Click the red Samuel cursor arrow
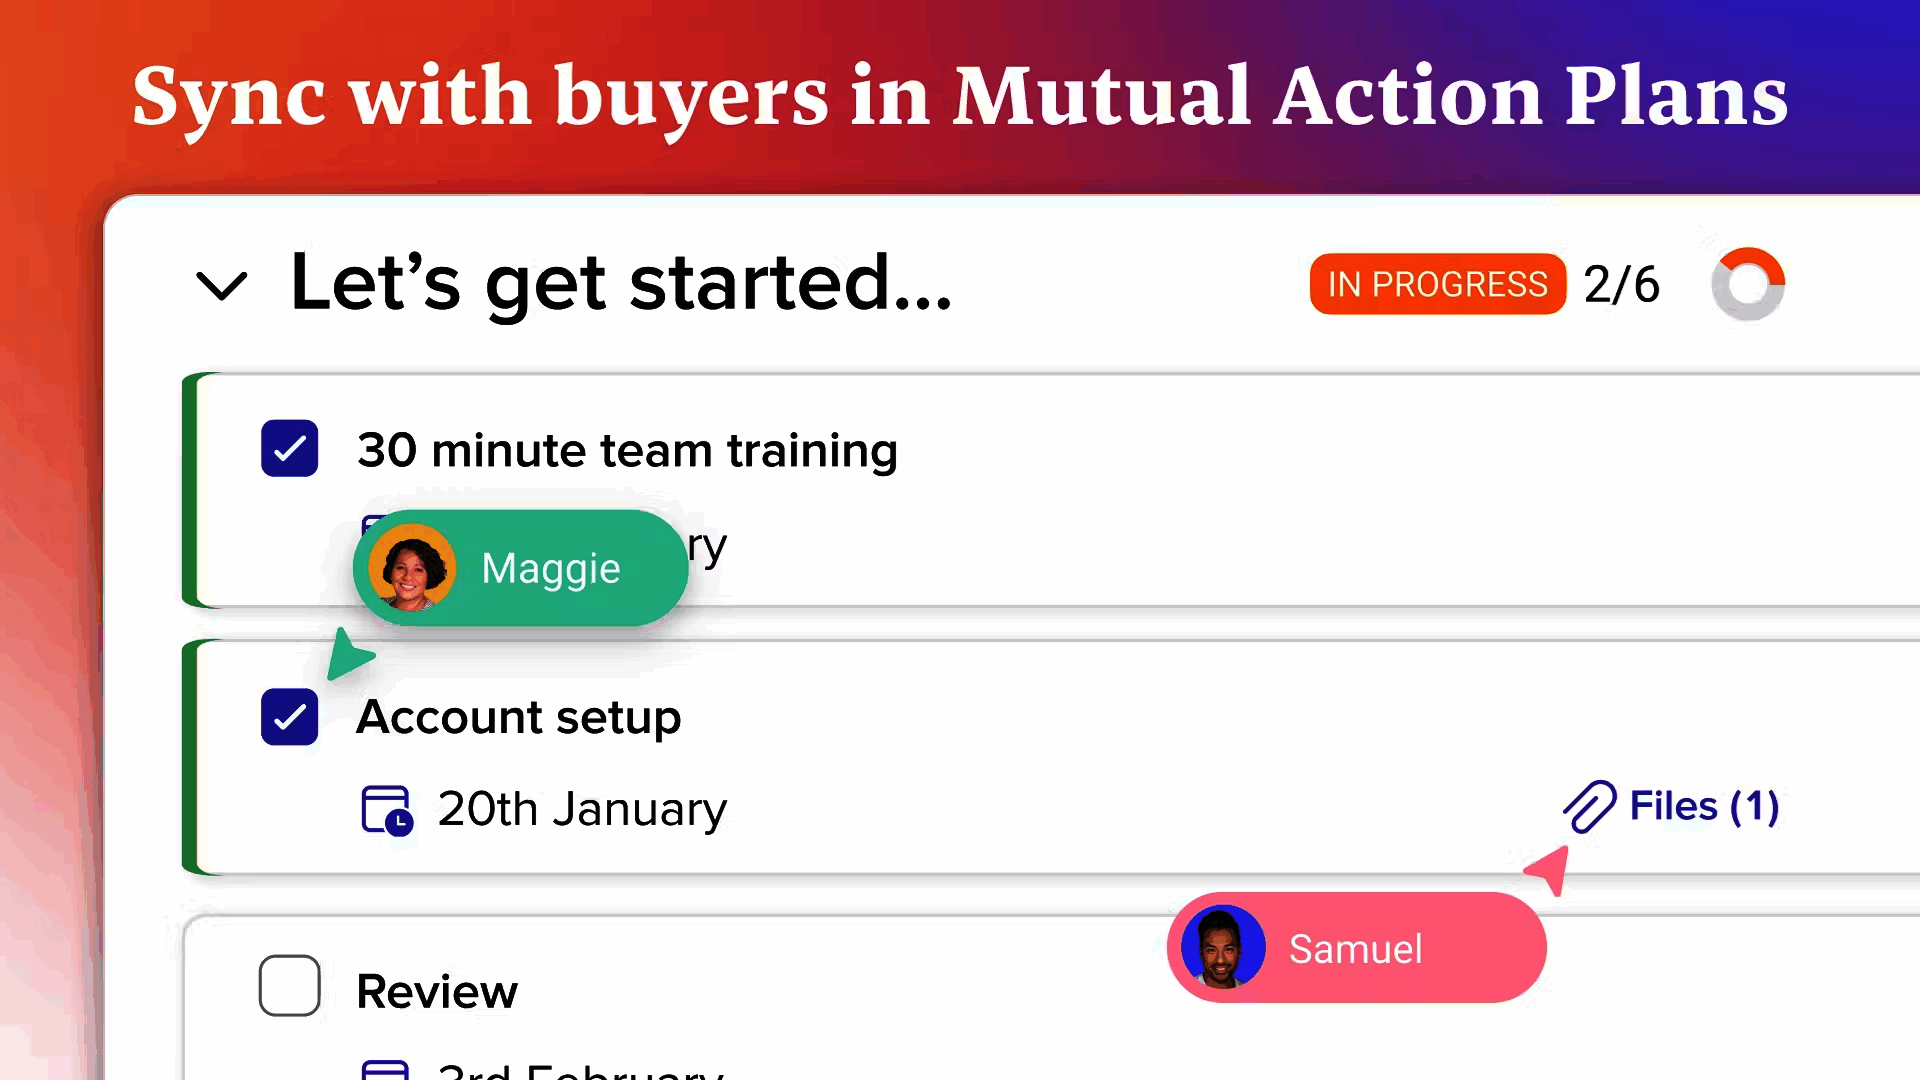This screenshot has height=1080, width=1920. coord(1547,870)
